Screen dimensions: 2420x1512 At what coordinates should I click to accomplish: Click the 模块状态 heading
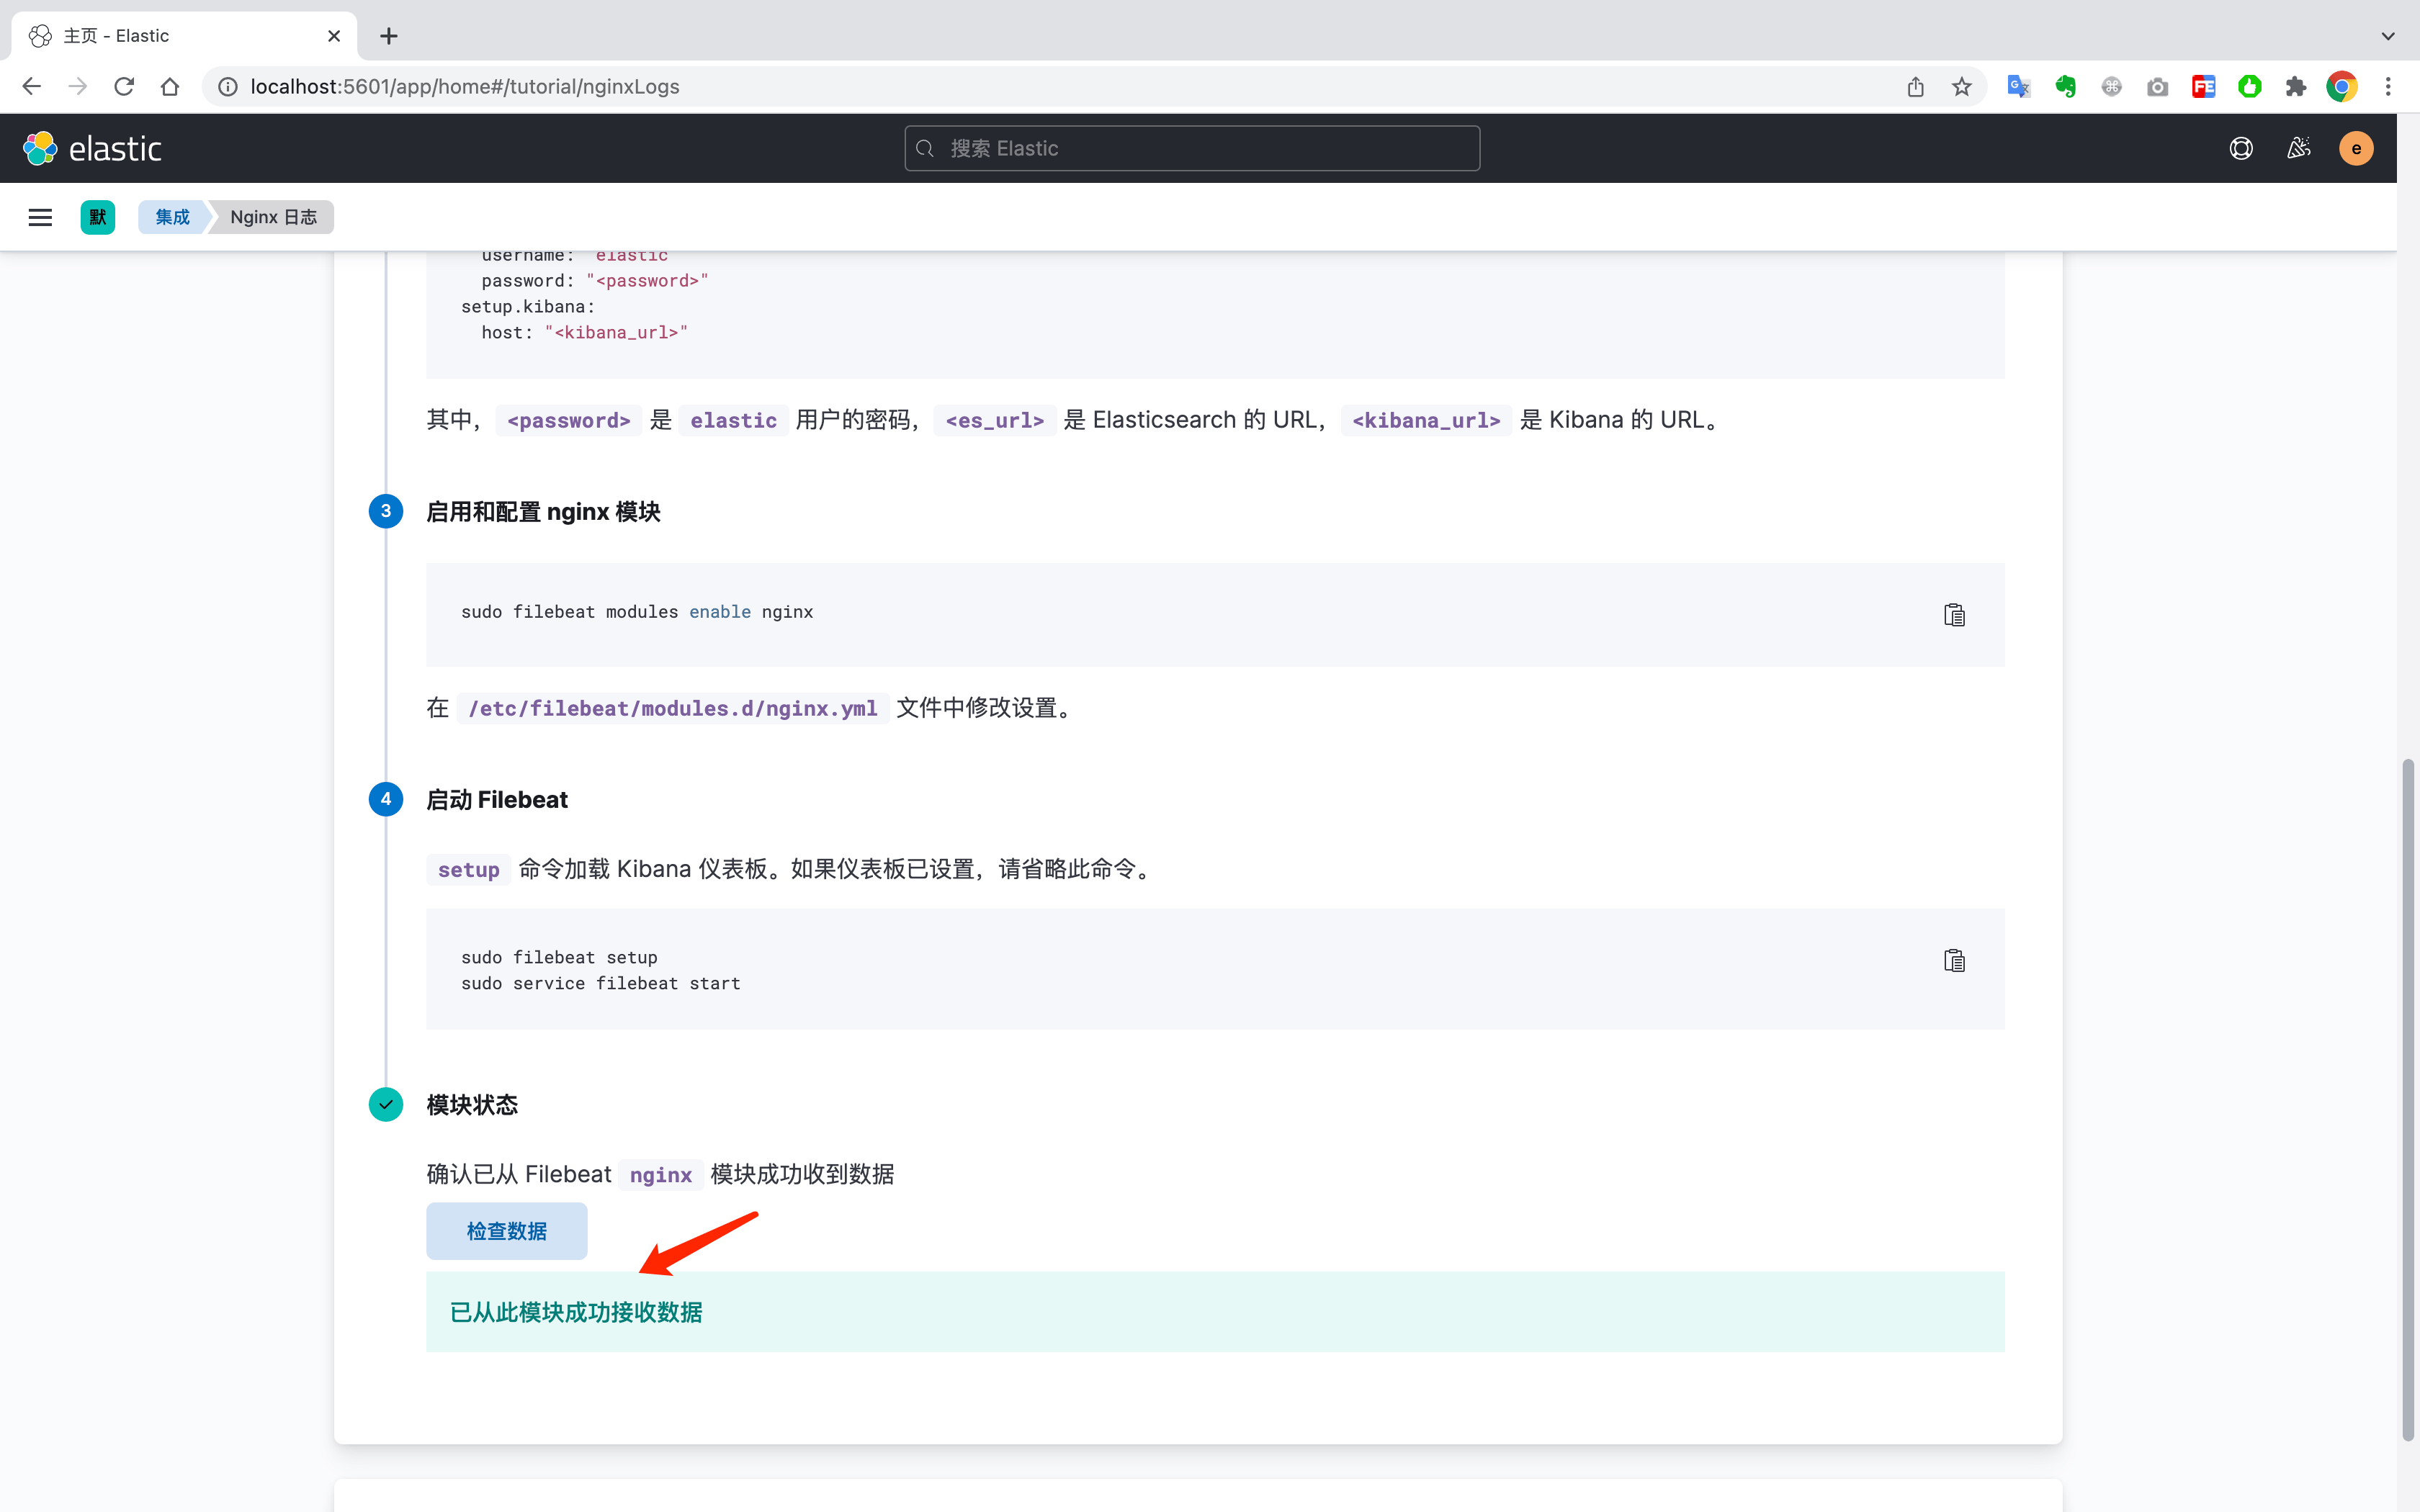click(472, 1105)
